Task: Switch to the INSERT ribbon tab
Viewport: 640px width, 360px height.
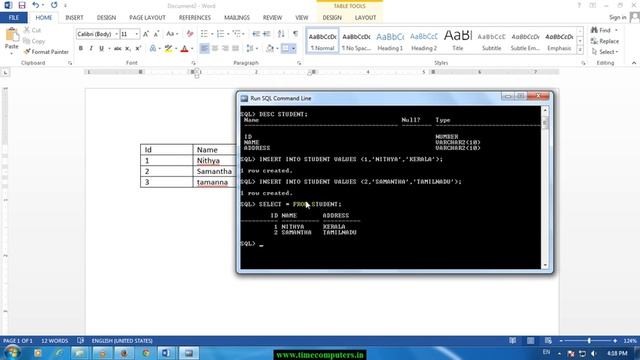Action: pyautogui.click(x=74, y=18)
